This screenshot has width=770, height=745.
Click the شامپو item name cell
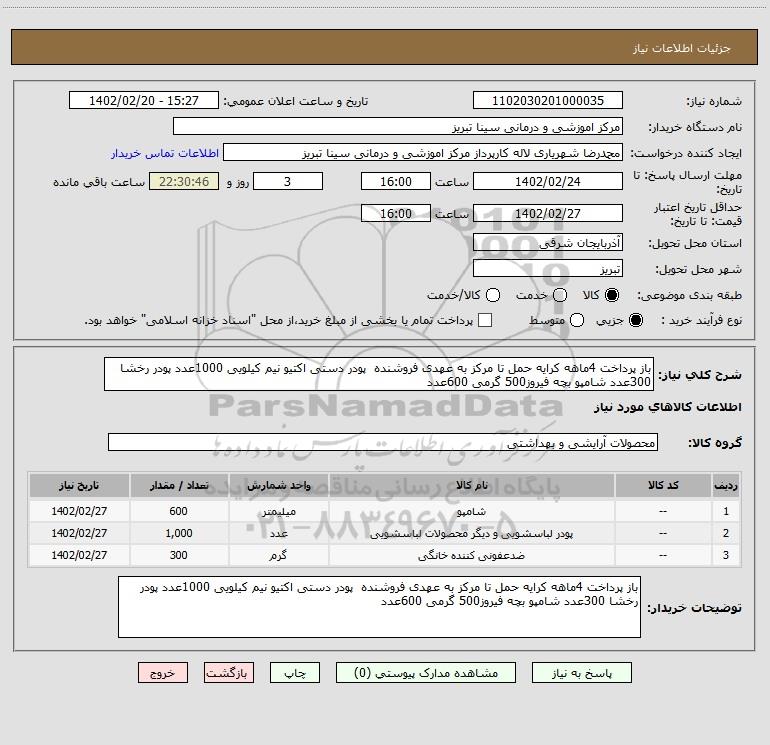pyautogui.click(x=471, y=511)
